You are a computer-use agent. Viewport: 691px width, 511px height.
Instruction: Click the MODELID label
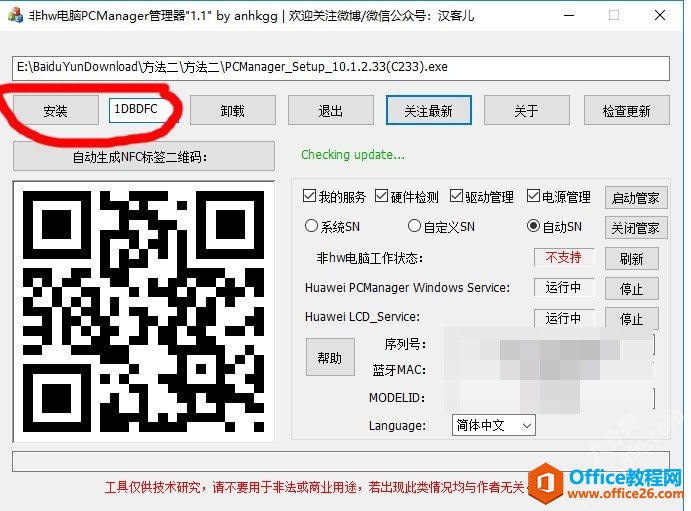tap(397, 398)
